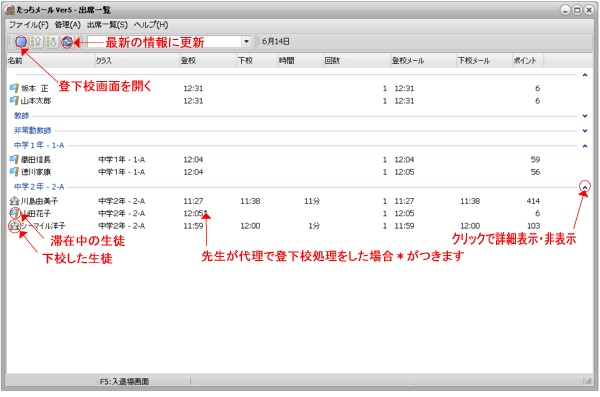Click the status icon beside 山本太郎
The width and height of the screenshot is (600, 397).
pyautogui.click(x=14, y=101)
